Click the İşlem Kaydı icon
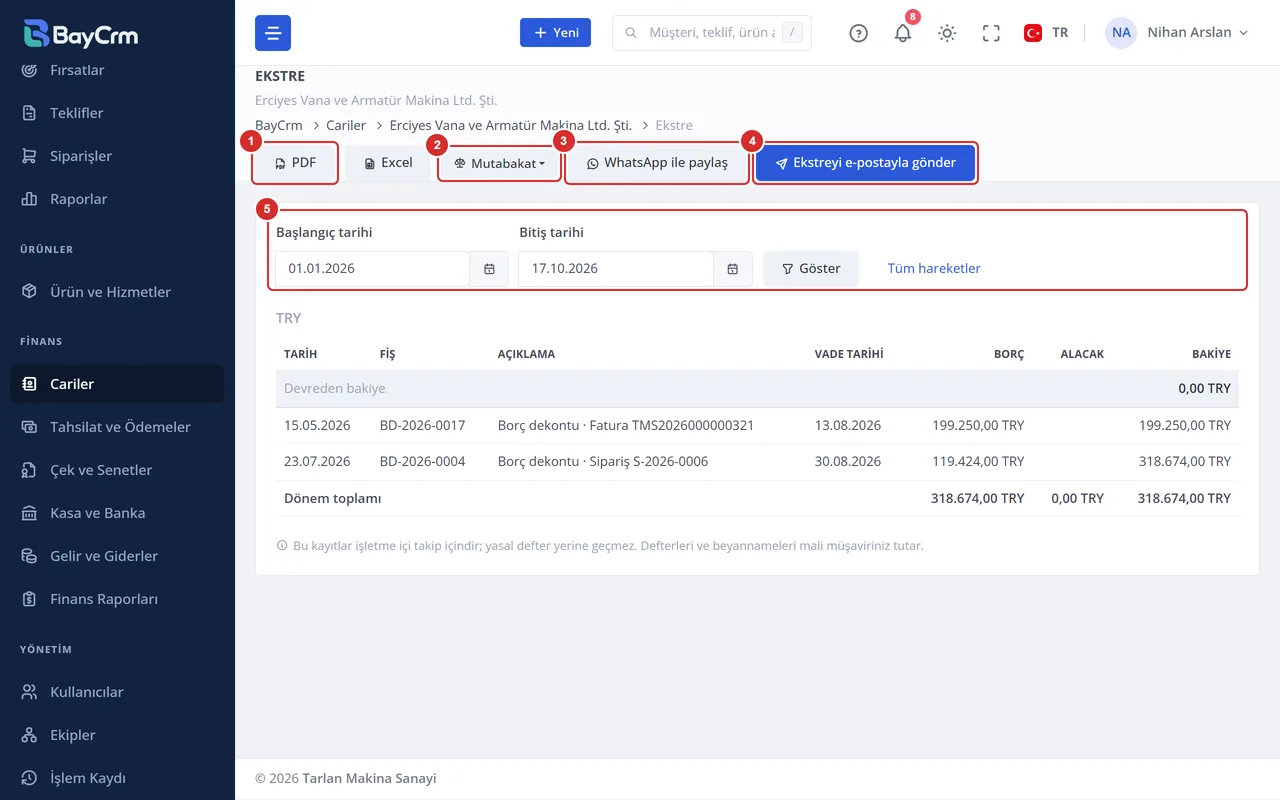1280x800 pixels. coord(30,778)
